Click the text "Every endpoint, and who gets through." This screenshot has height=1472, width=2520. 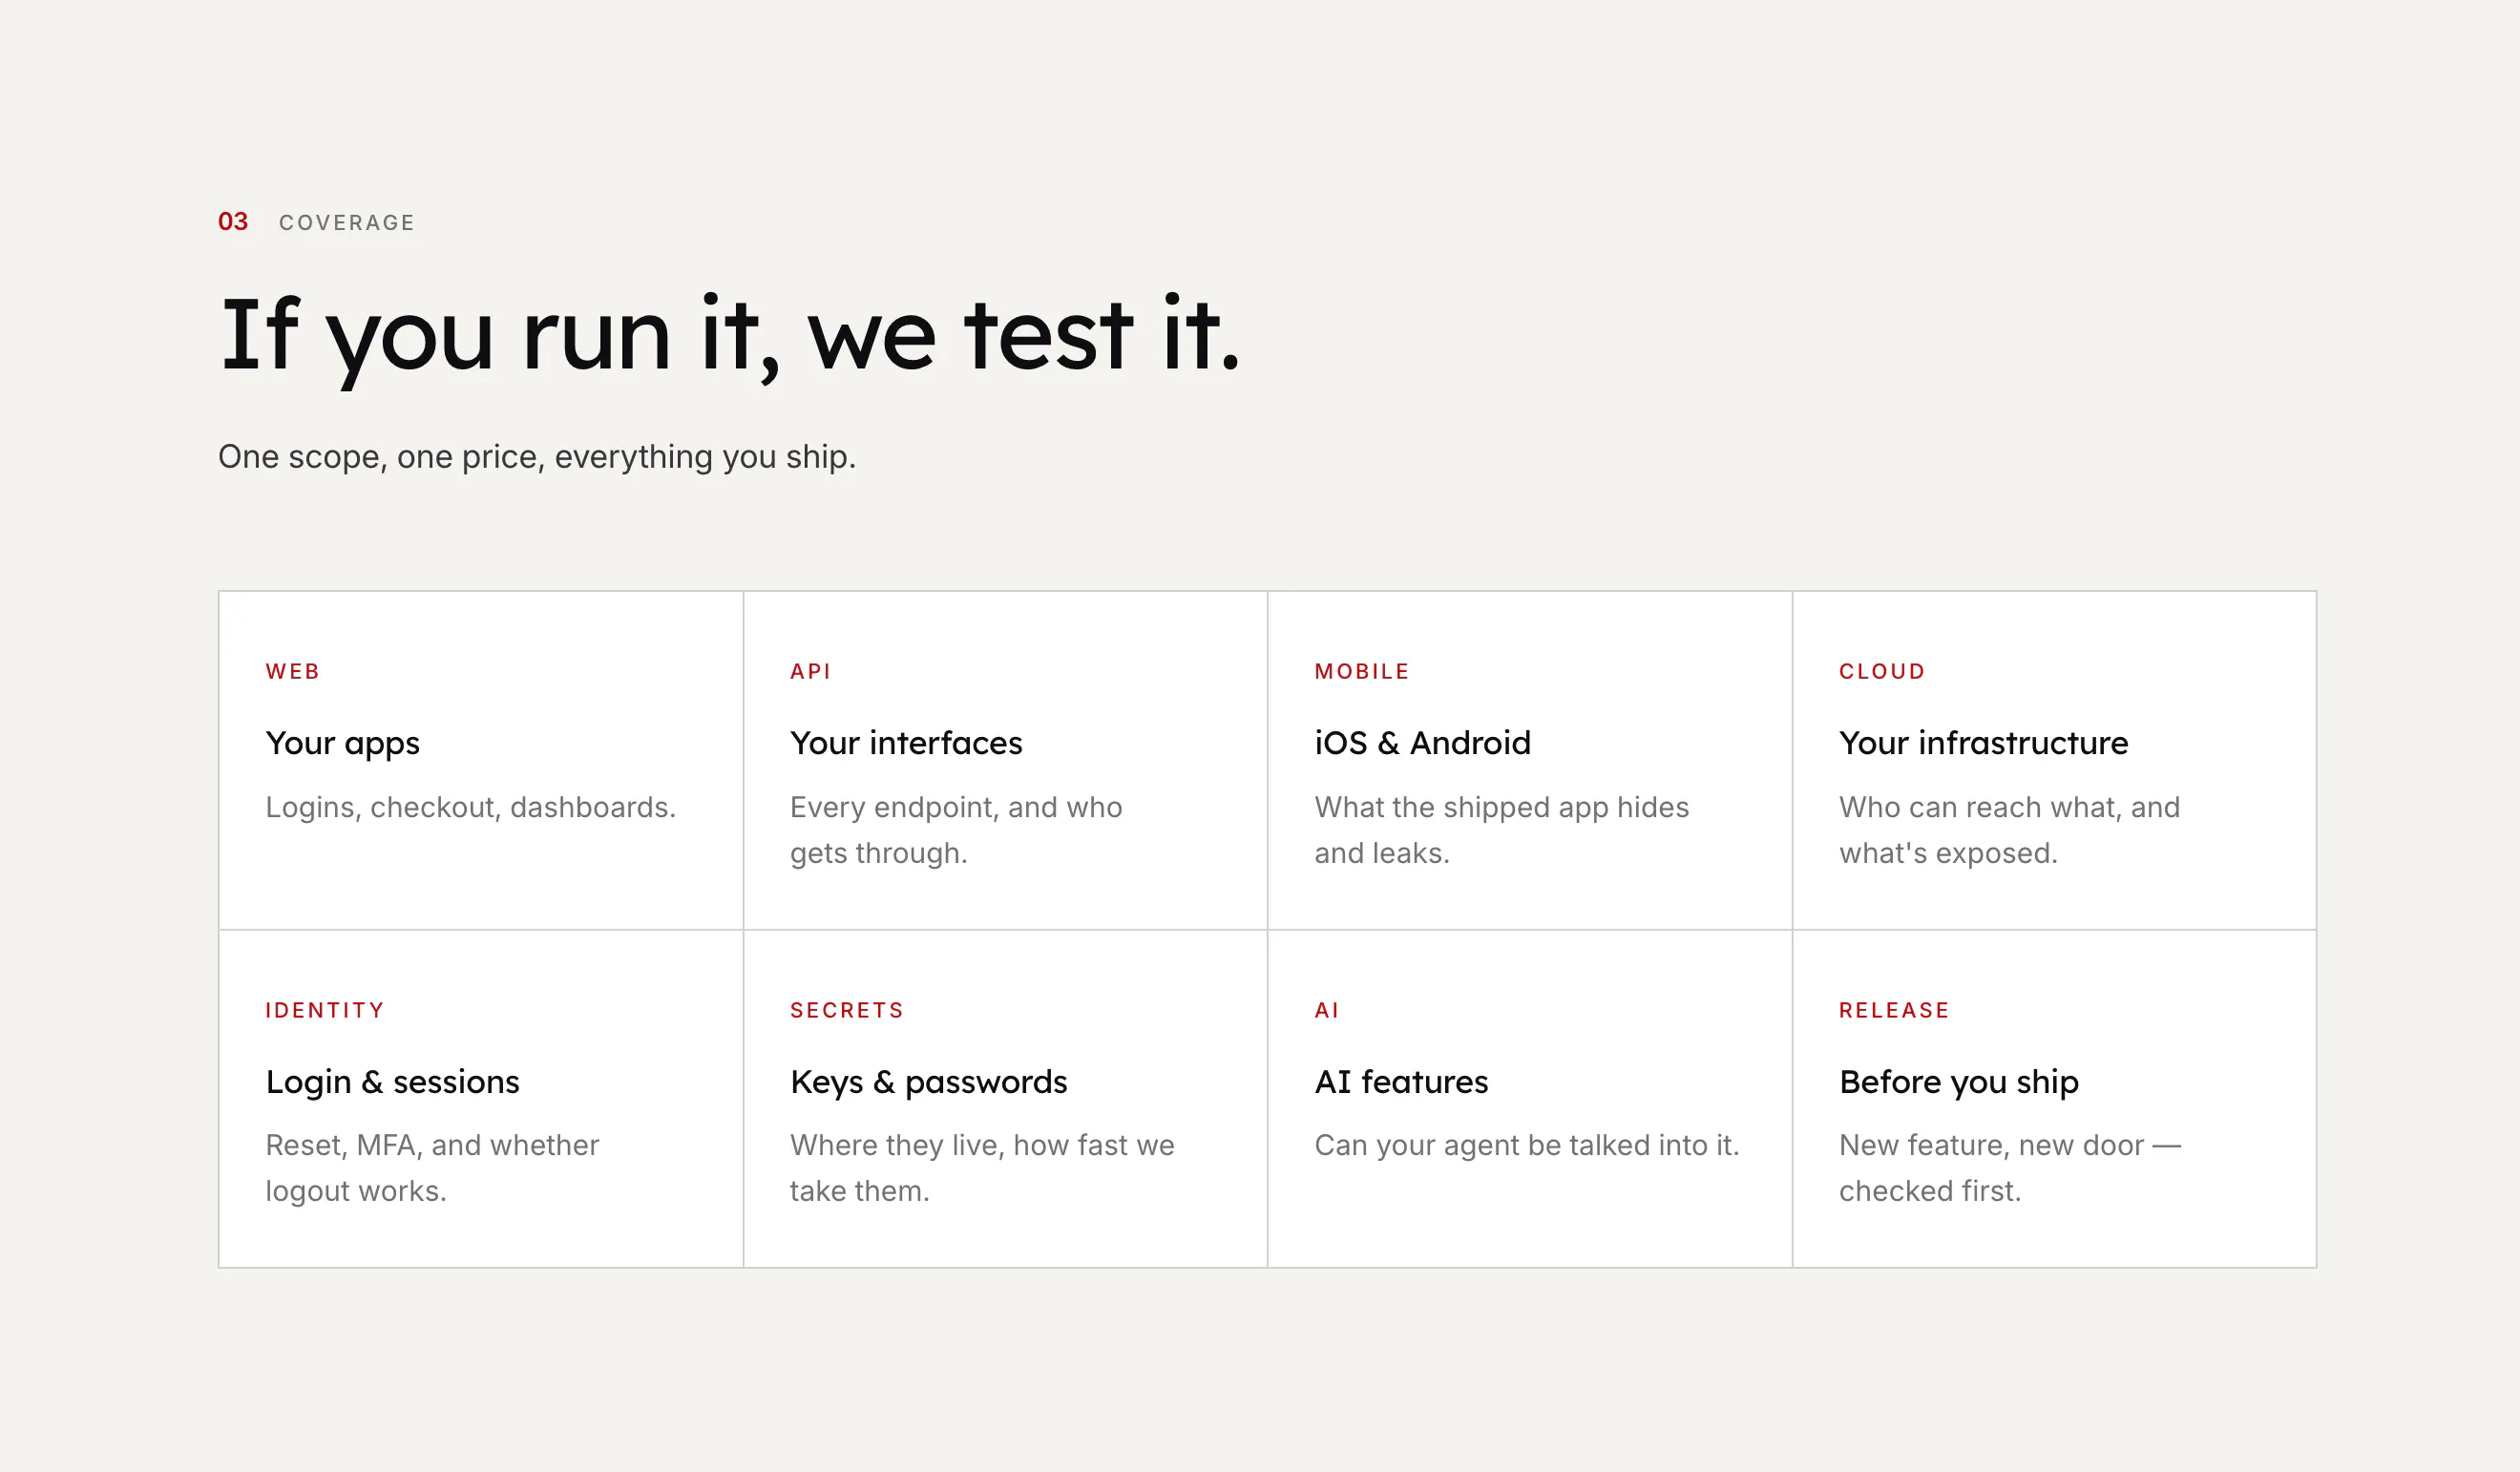pos(956,830)
